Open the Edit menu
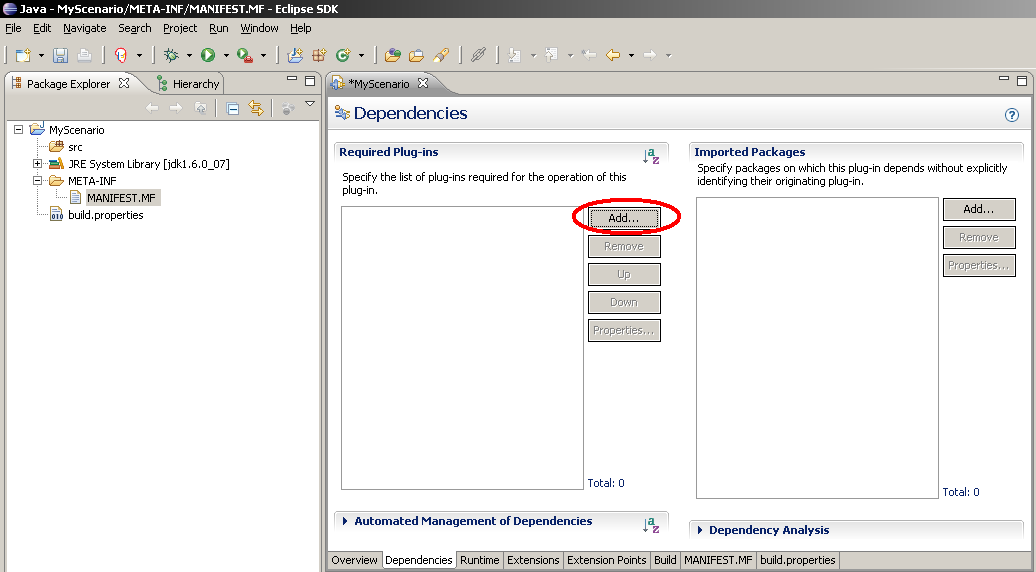 pyautogui.click(x=42, y=28)
